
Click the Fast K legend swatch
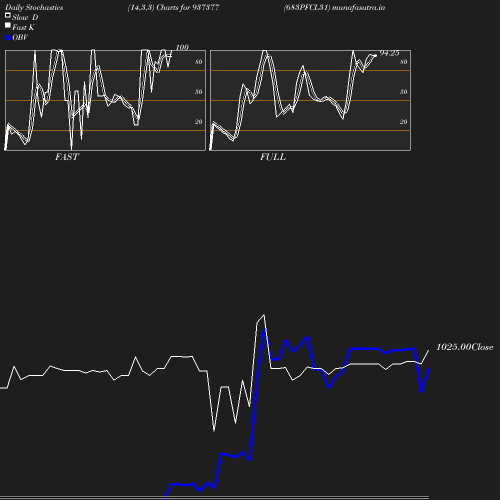point(8,25)
